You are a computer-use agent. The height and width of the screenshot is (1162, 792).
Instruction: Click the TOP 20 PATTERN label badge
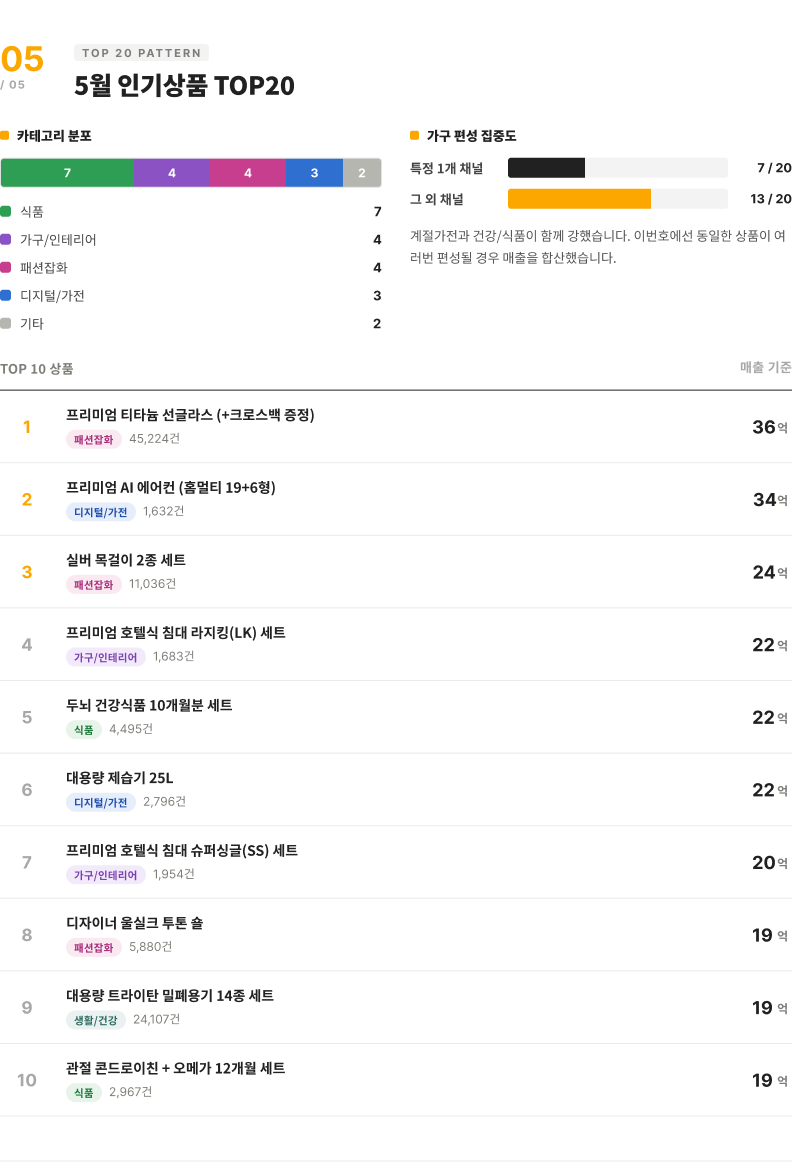pyautogui.click(x=142, y=53)
